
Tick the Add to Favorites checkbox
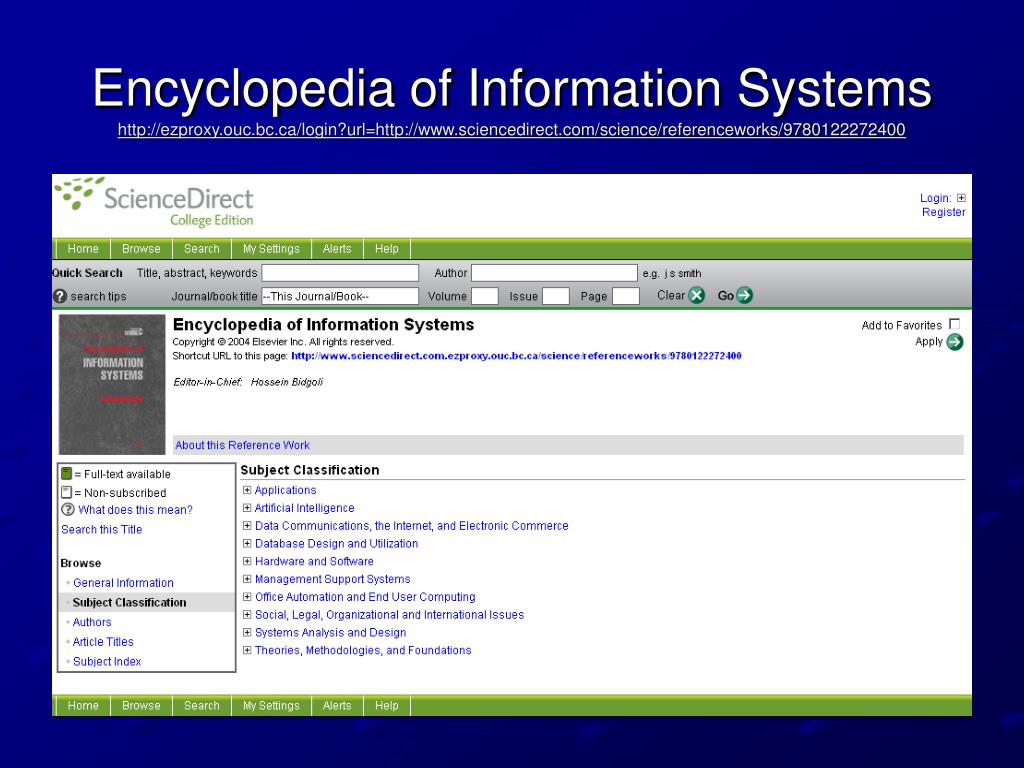tap(955, 324)
